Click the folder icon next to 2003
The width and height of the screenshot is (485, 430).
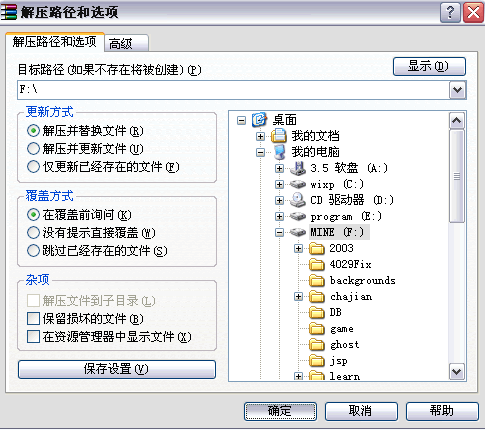pyautogui.click(x=317, y=248)
